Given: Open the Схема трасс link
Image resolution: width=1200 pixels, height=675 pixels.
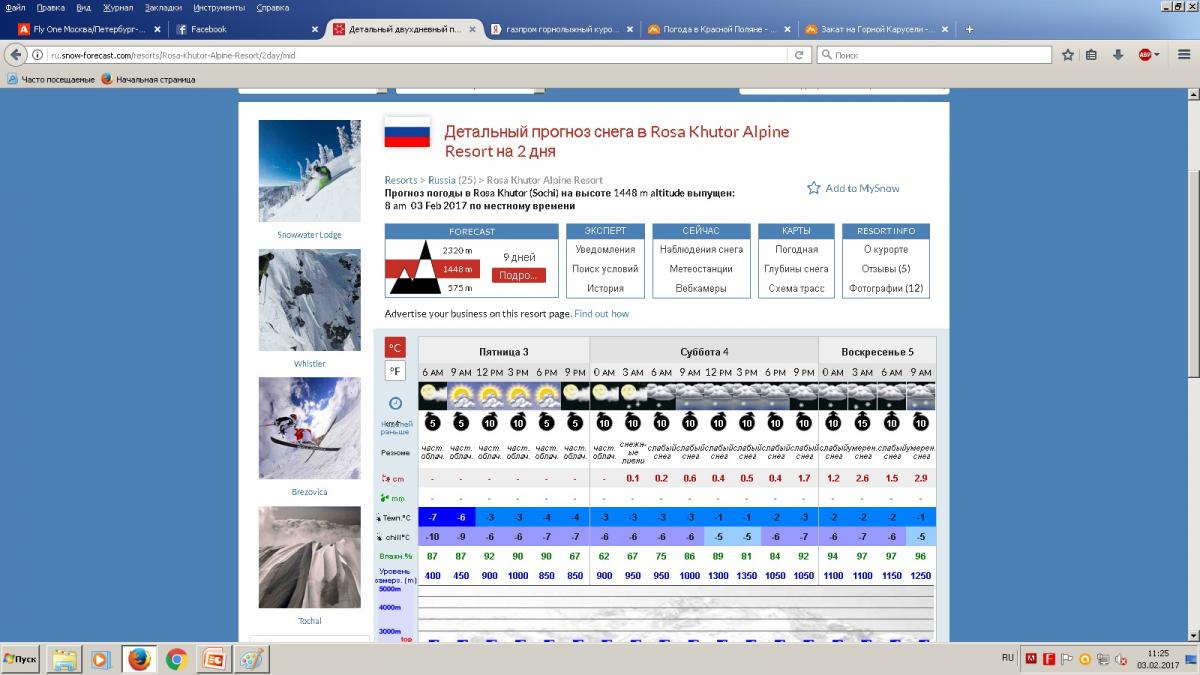Looking at the screenshot, I should pyautogui.click(x=797, y=288).
